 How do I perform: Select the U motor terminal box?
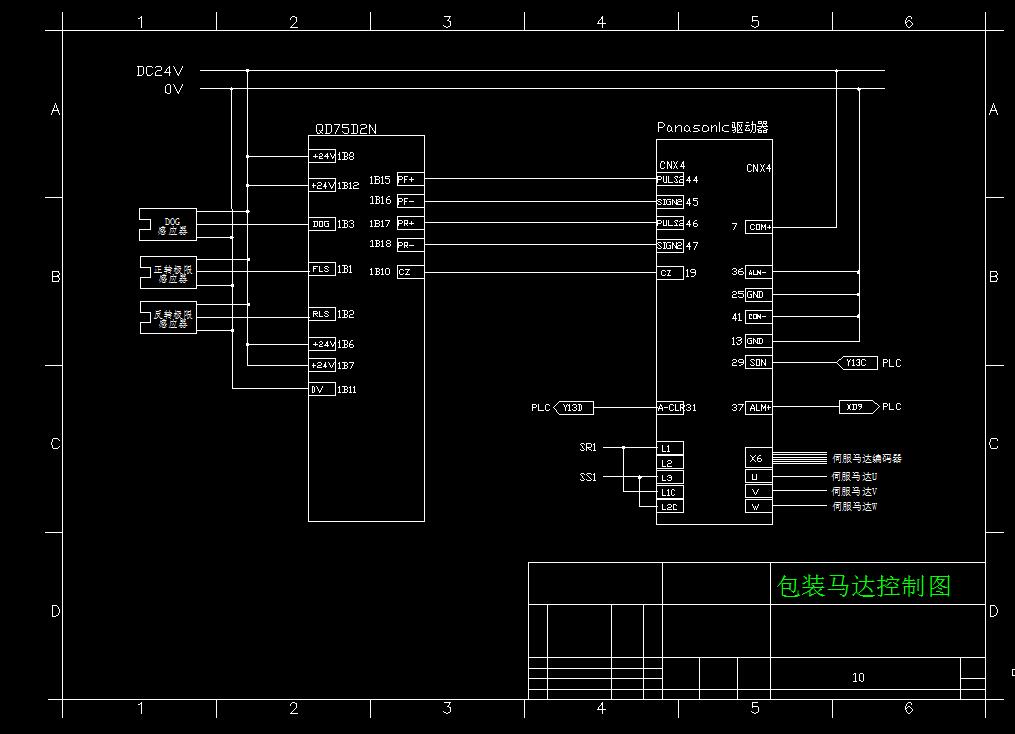[759, 477]
